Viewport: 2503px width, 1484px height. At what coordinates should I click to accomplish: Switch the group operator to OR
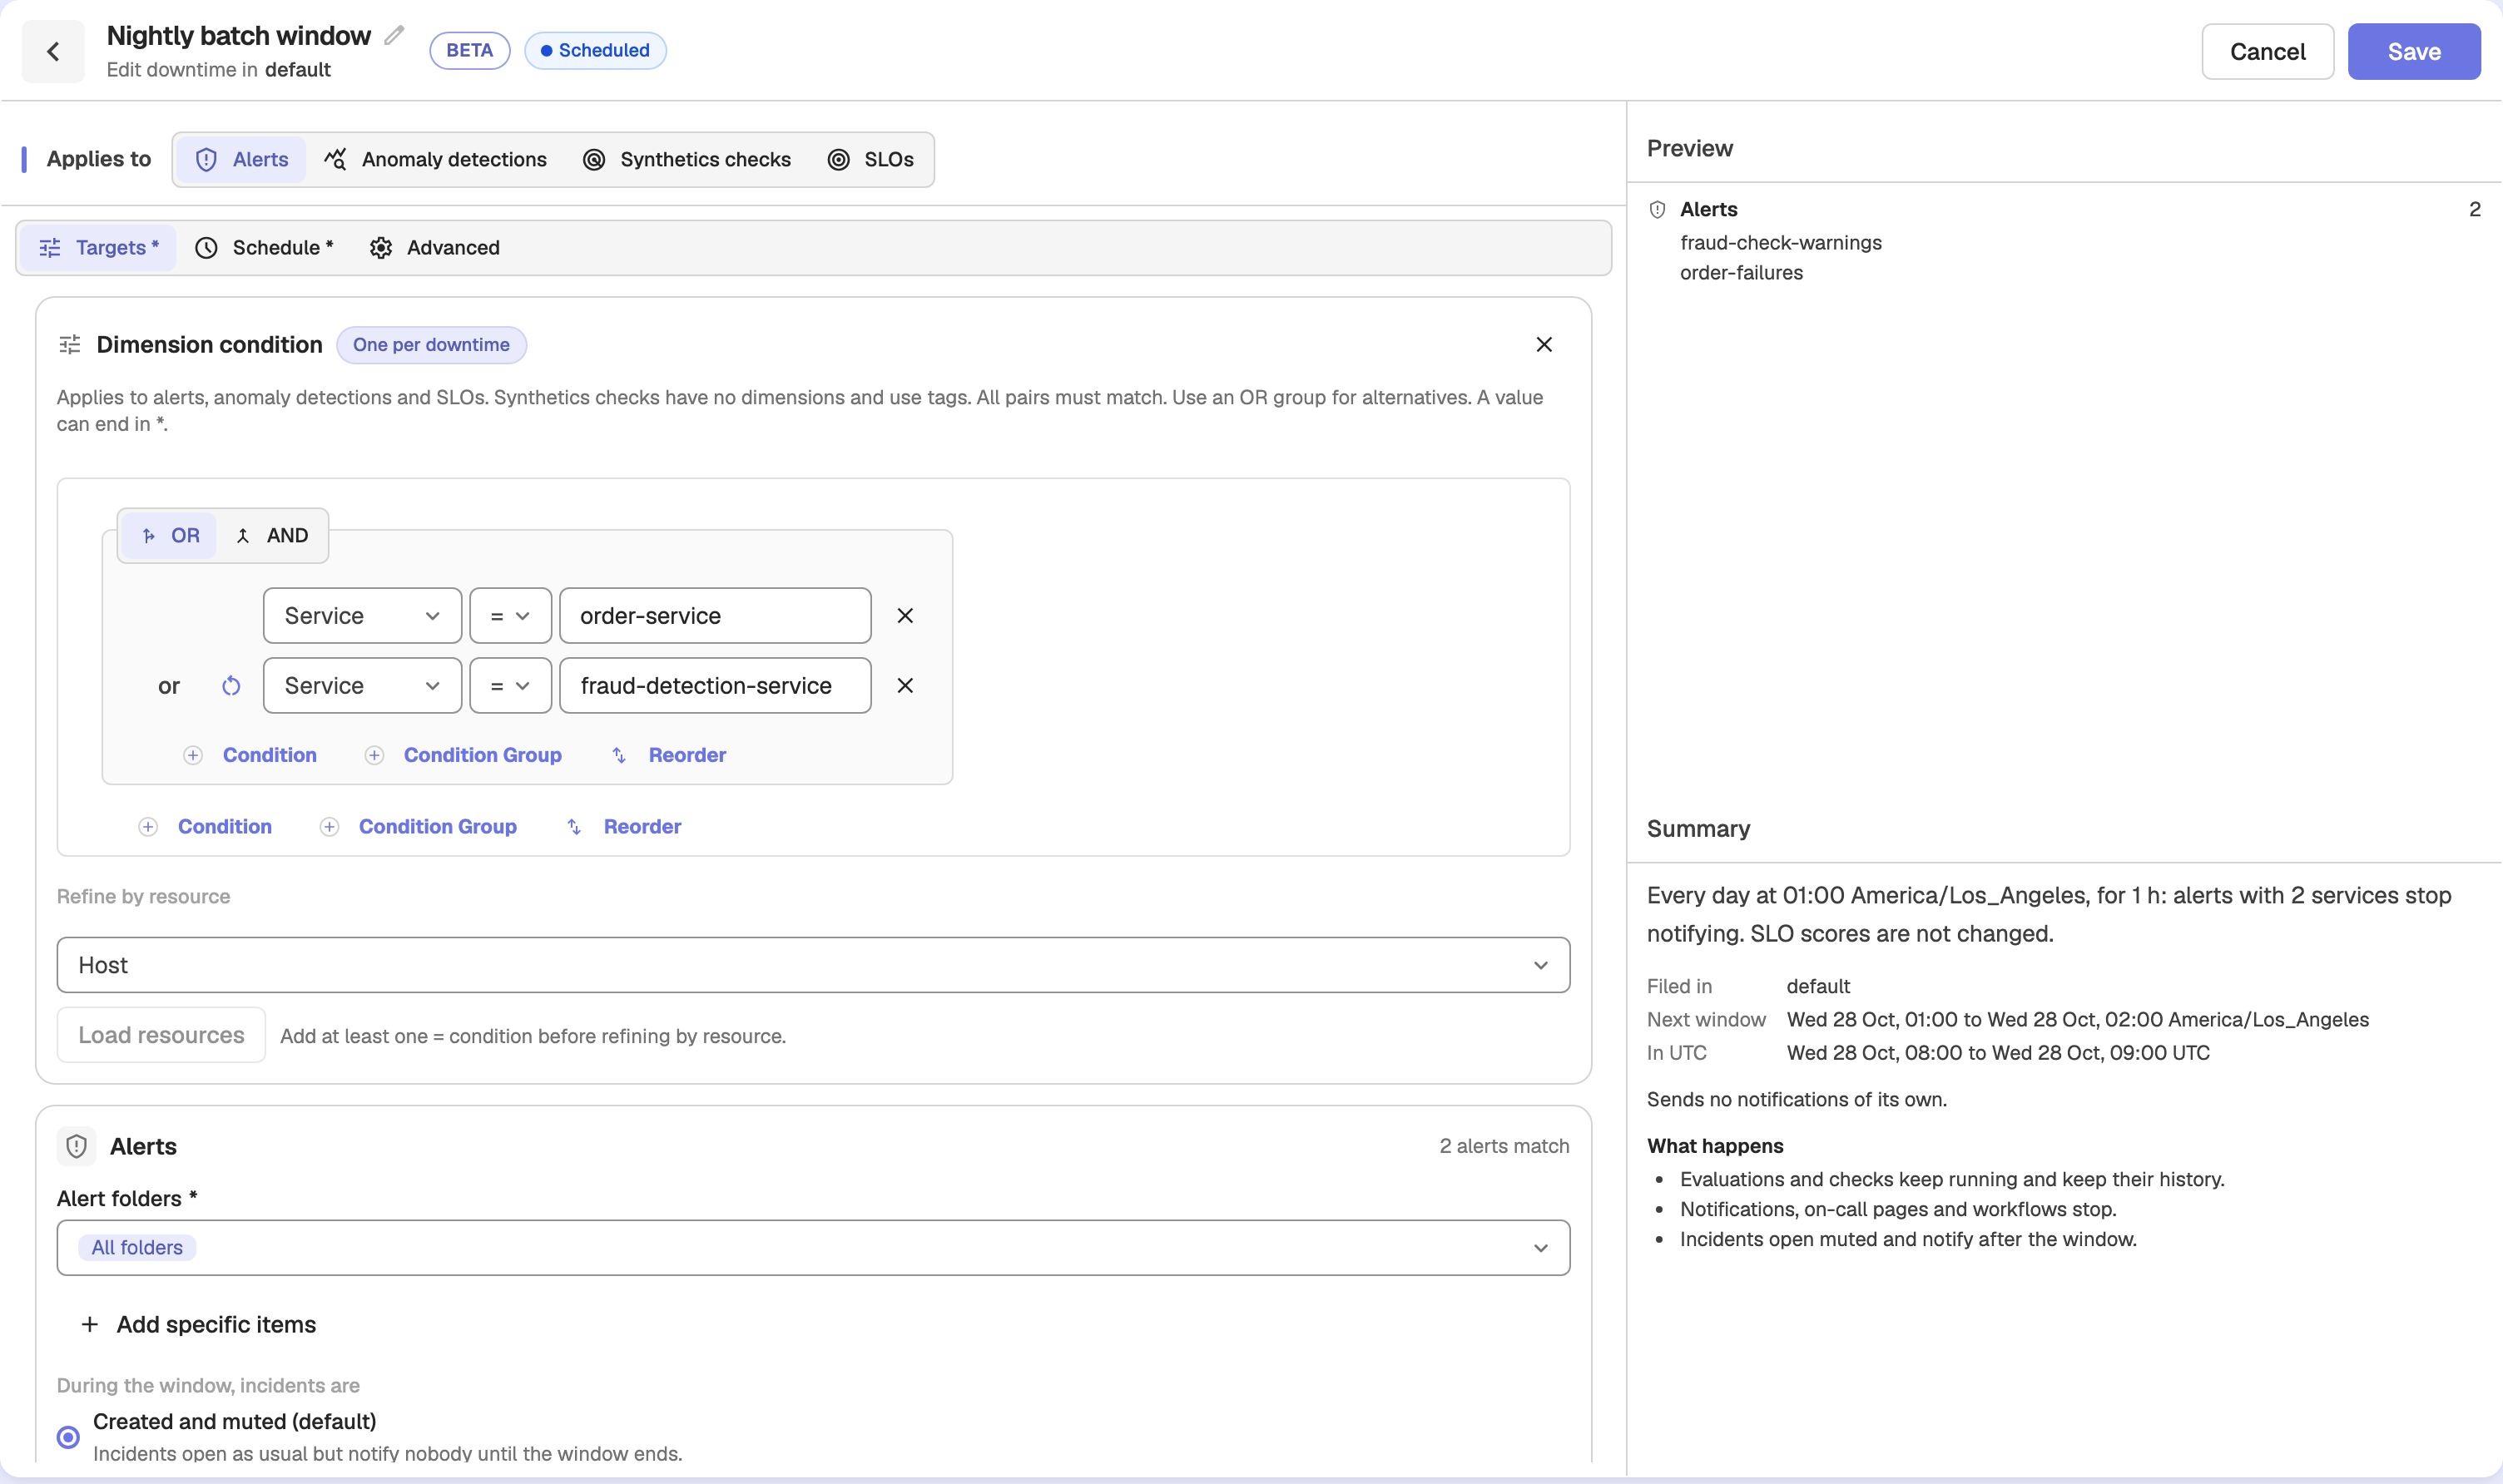[x=170, y=536]
